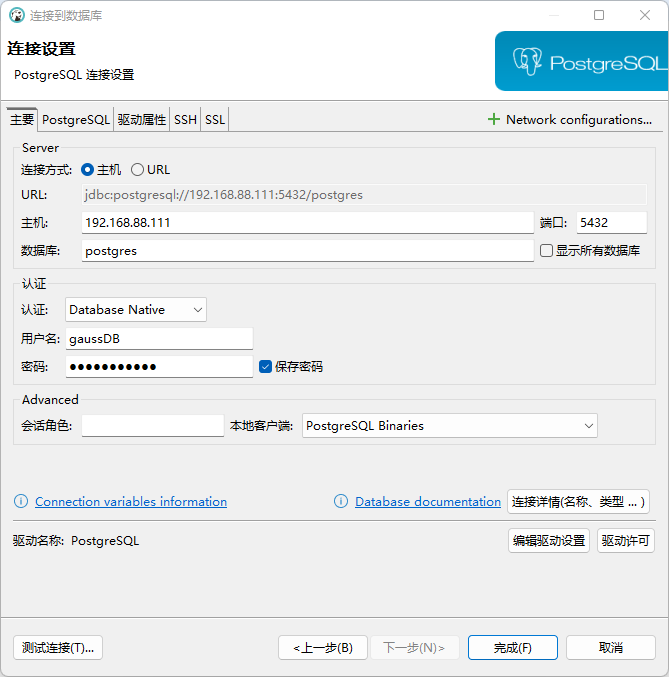The height and width of the screenshot is (677, 669).
Task: Open the 驱动属性 tab
Action: pyautogui.click(x=141, y=120)
